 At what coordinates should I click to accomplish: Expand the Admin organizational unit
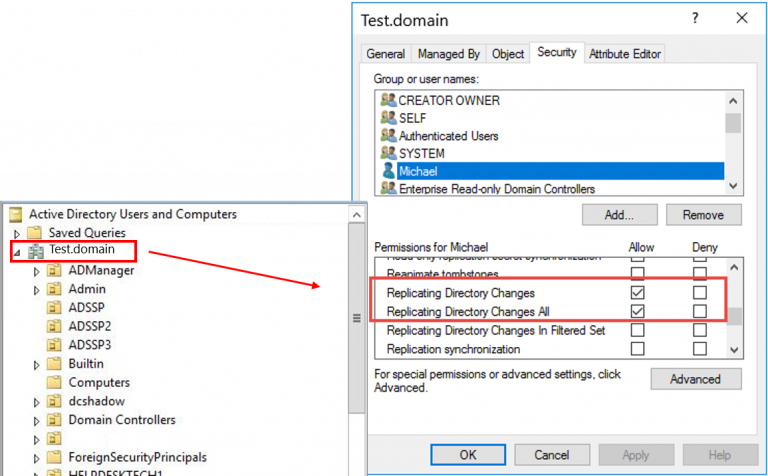coord(36,289)
